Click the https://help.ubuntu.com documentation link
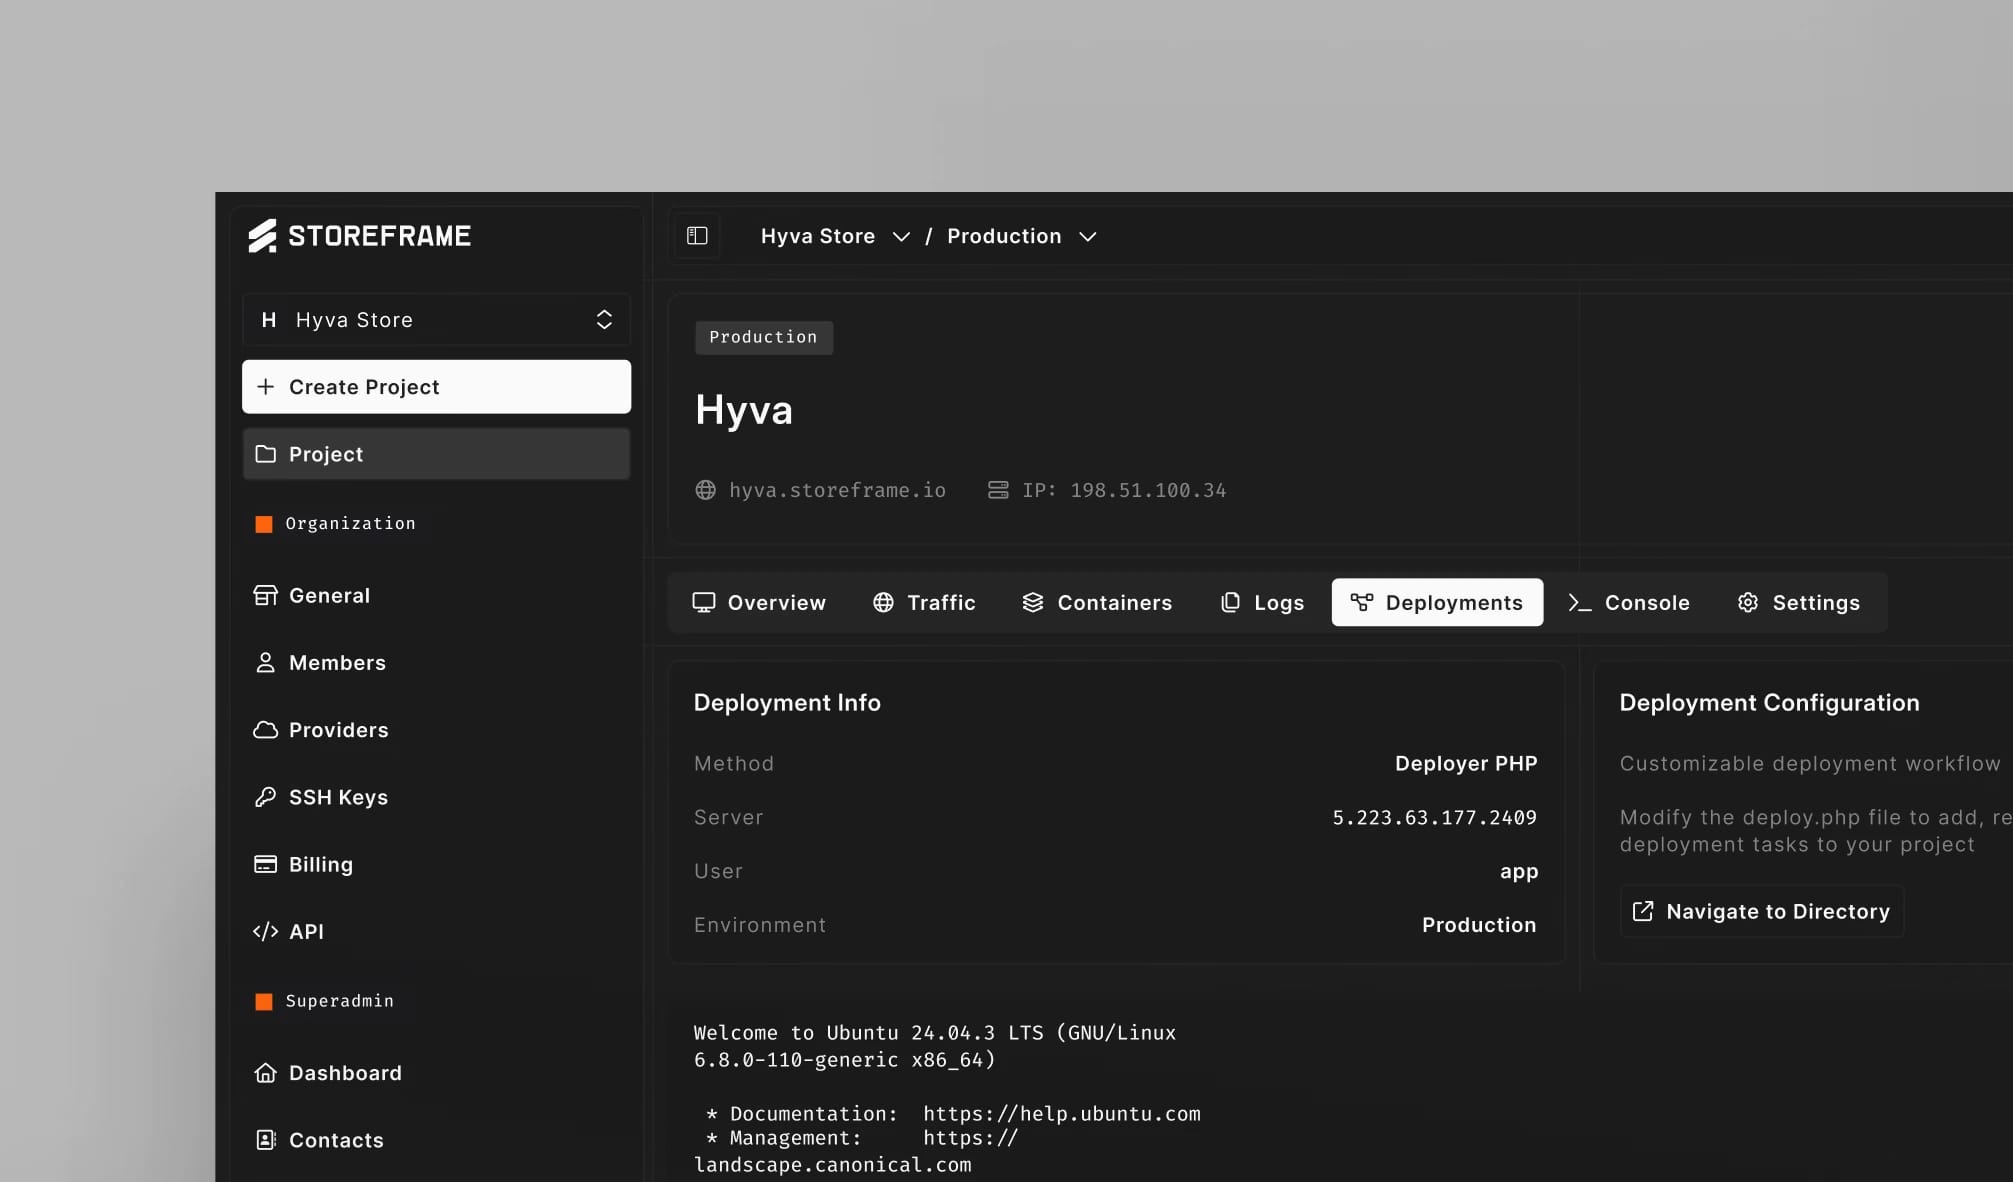The image size is (2013, 1182). [x=1062, y=1114]
